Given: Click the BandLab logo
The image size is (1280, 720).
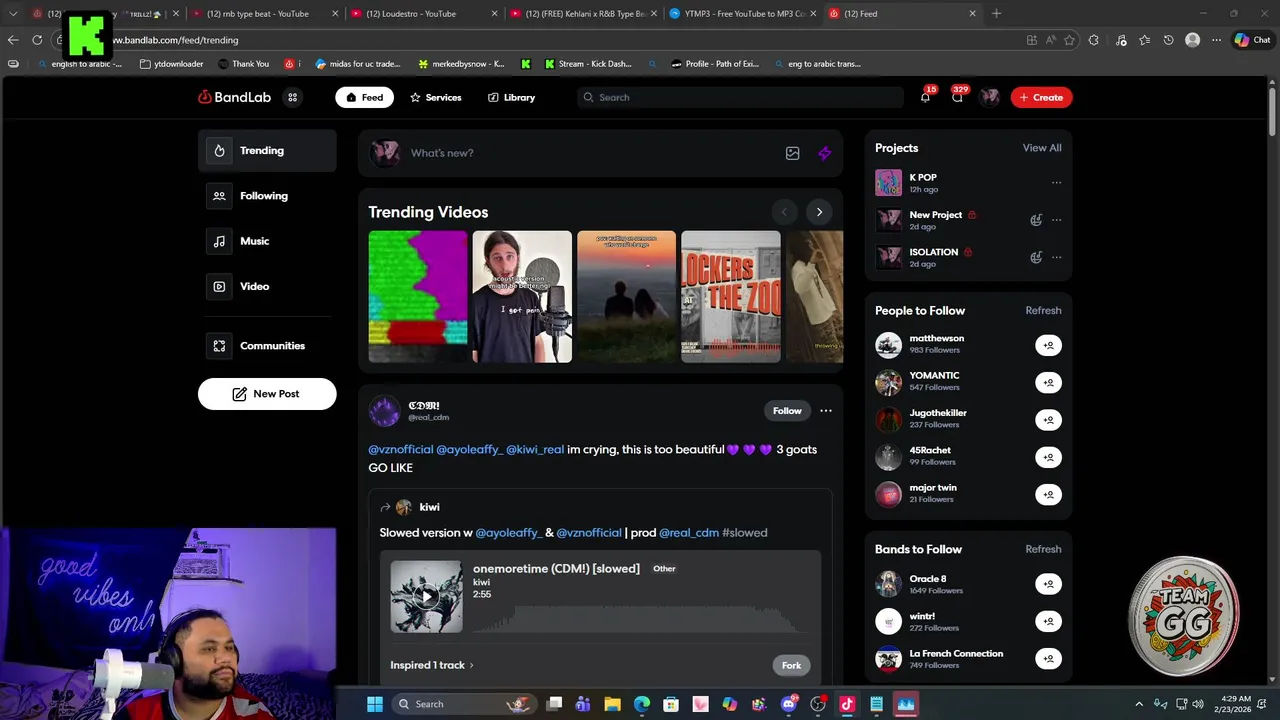Looking at the screenshot, I should pyautogui.click(x=234, y=97).
